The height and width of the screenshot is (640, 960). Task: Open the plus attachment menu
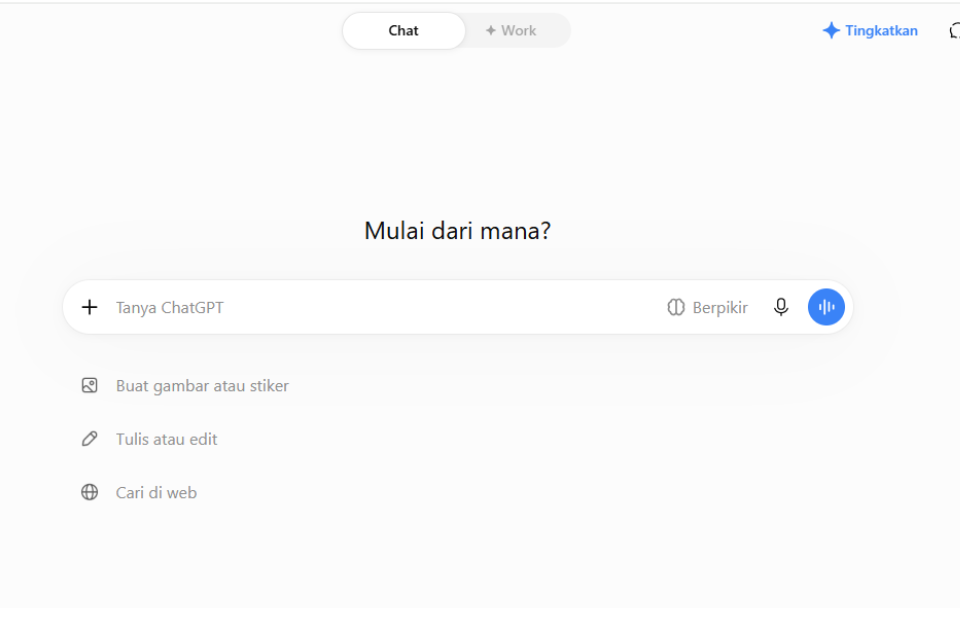(89, 307)
